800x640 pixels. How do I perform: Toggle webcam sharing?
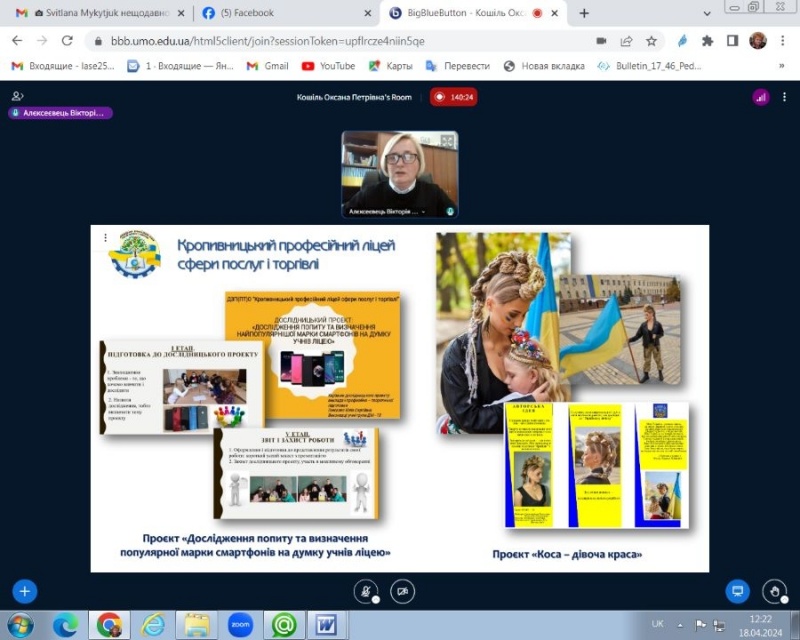pos(402,591)
